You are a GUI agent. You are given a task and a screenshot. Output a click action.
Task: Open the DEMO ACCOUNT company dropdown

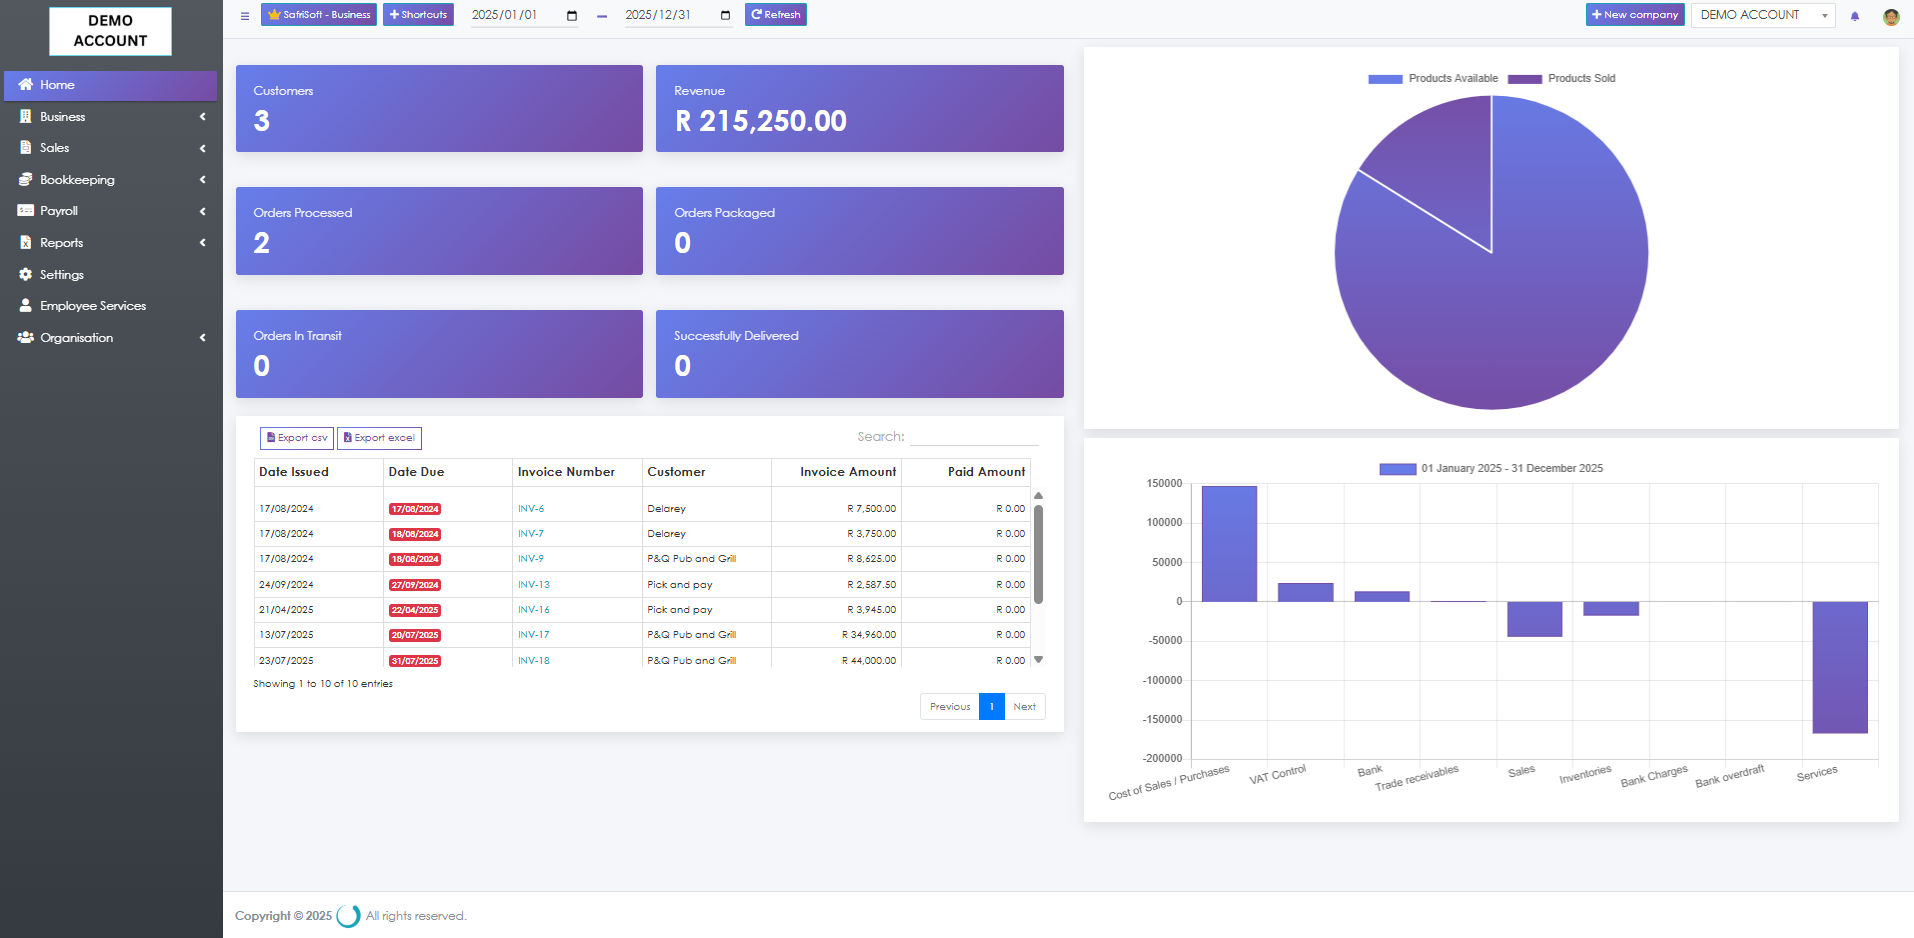1762,15
